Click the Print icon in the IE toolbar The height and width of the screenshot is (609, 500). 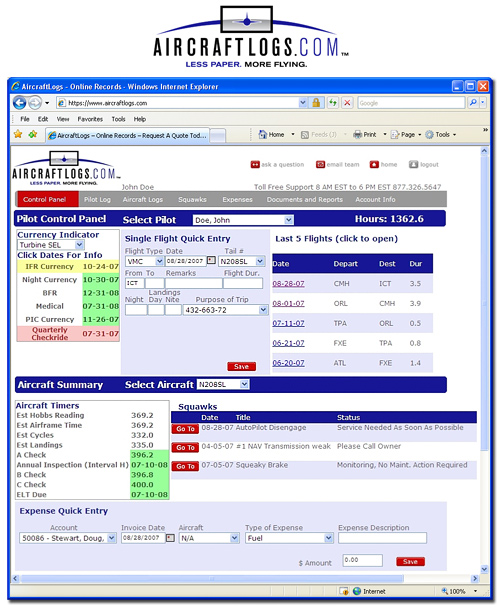click(357, 135)
